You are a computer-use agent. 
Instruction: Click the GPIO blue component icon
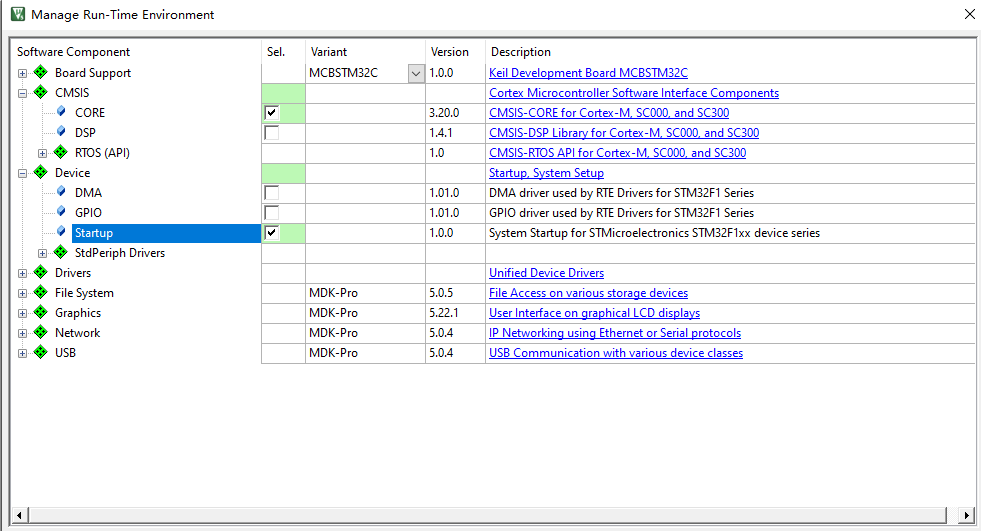click(61, 212)
